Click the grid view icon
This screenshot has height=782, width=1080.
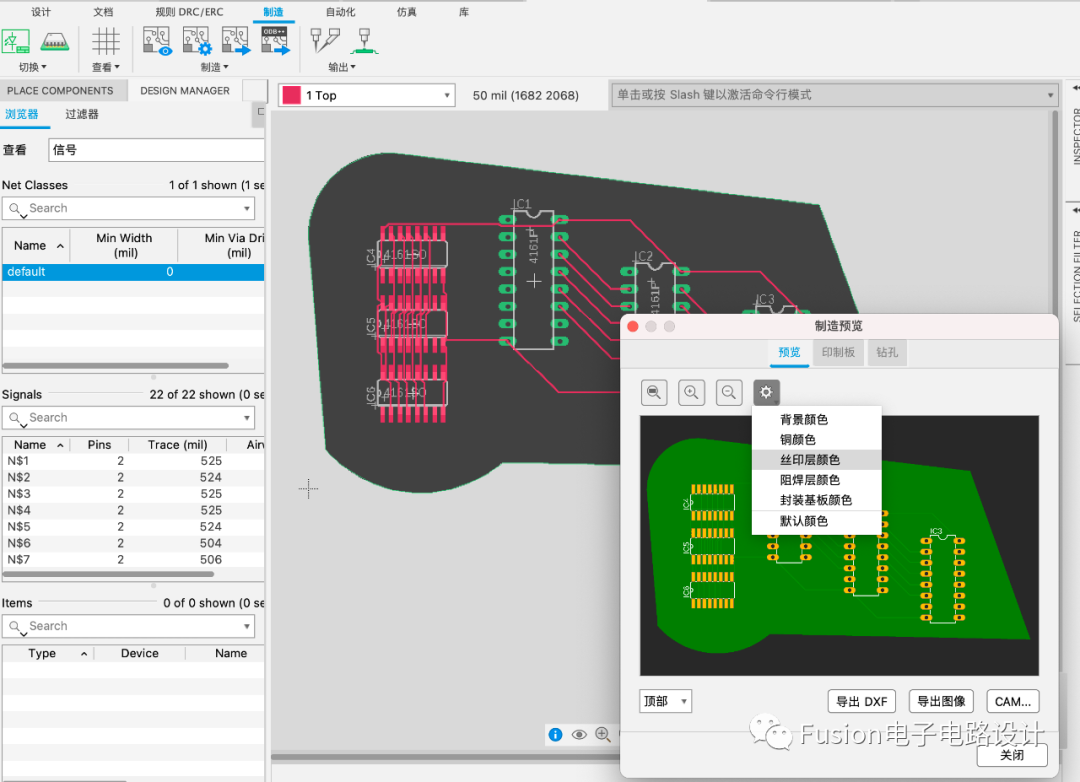[105, 41]
